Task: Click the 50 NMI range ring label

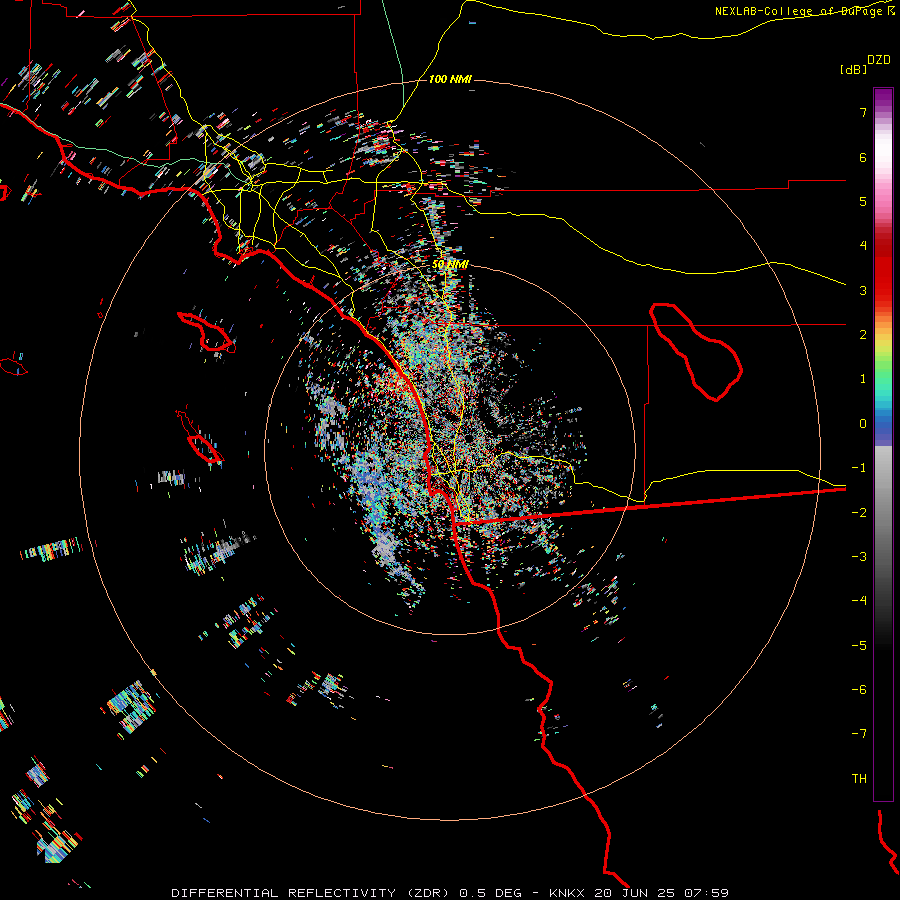Action: tap(450, 264)
